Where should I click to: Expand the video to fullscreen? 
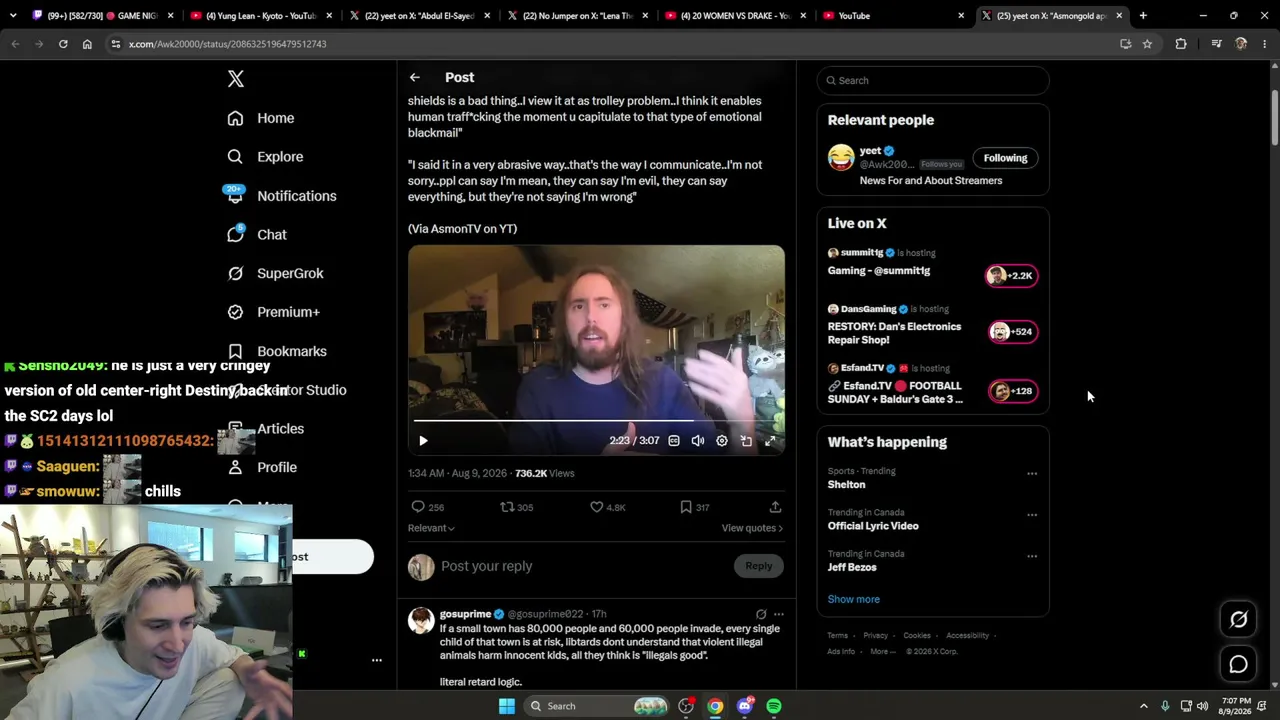pos(770,440)
